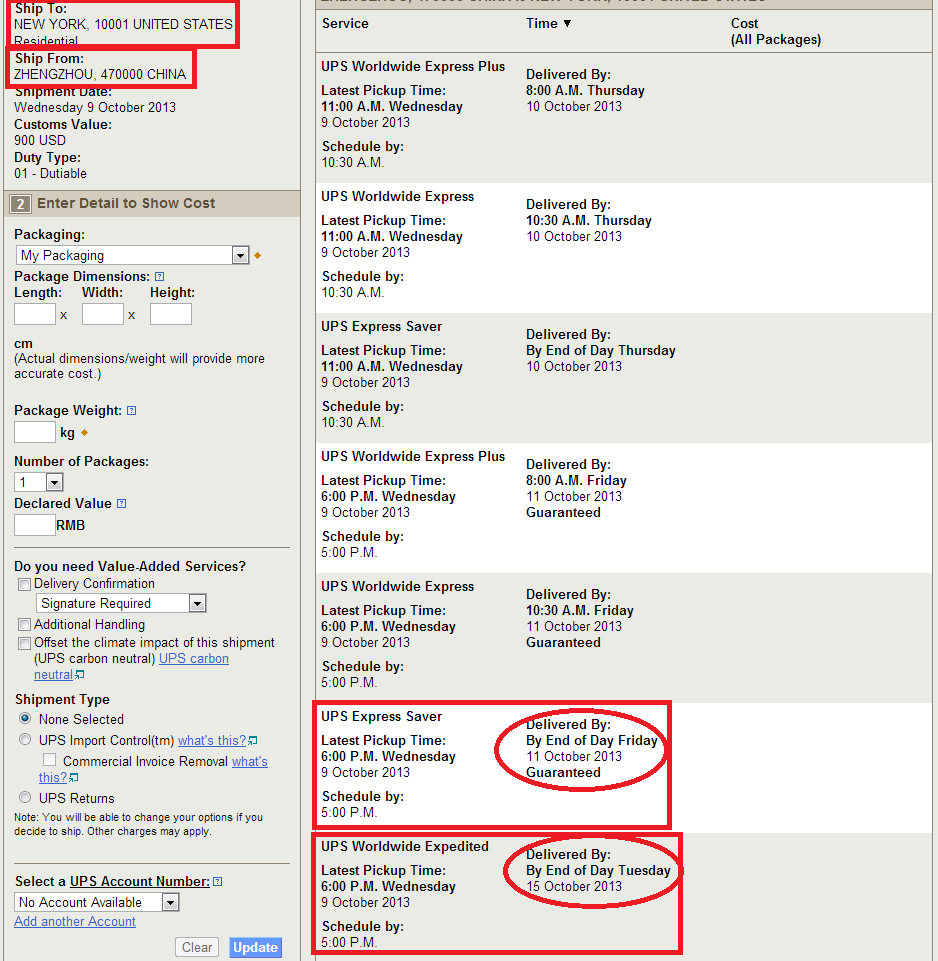Click the Clear button

[197, 948]
